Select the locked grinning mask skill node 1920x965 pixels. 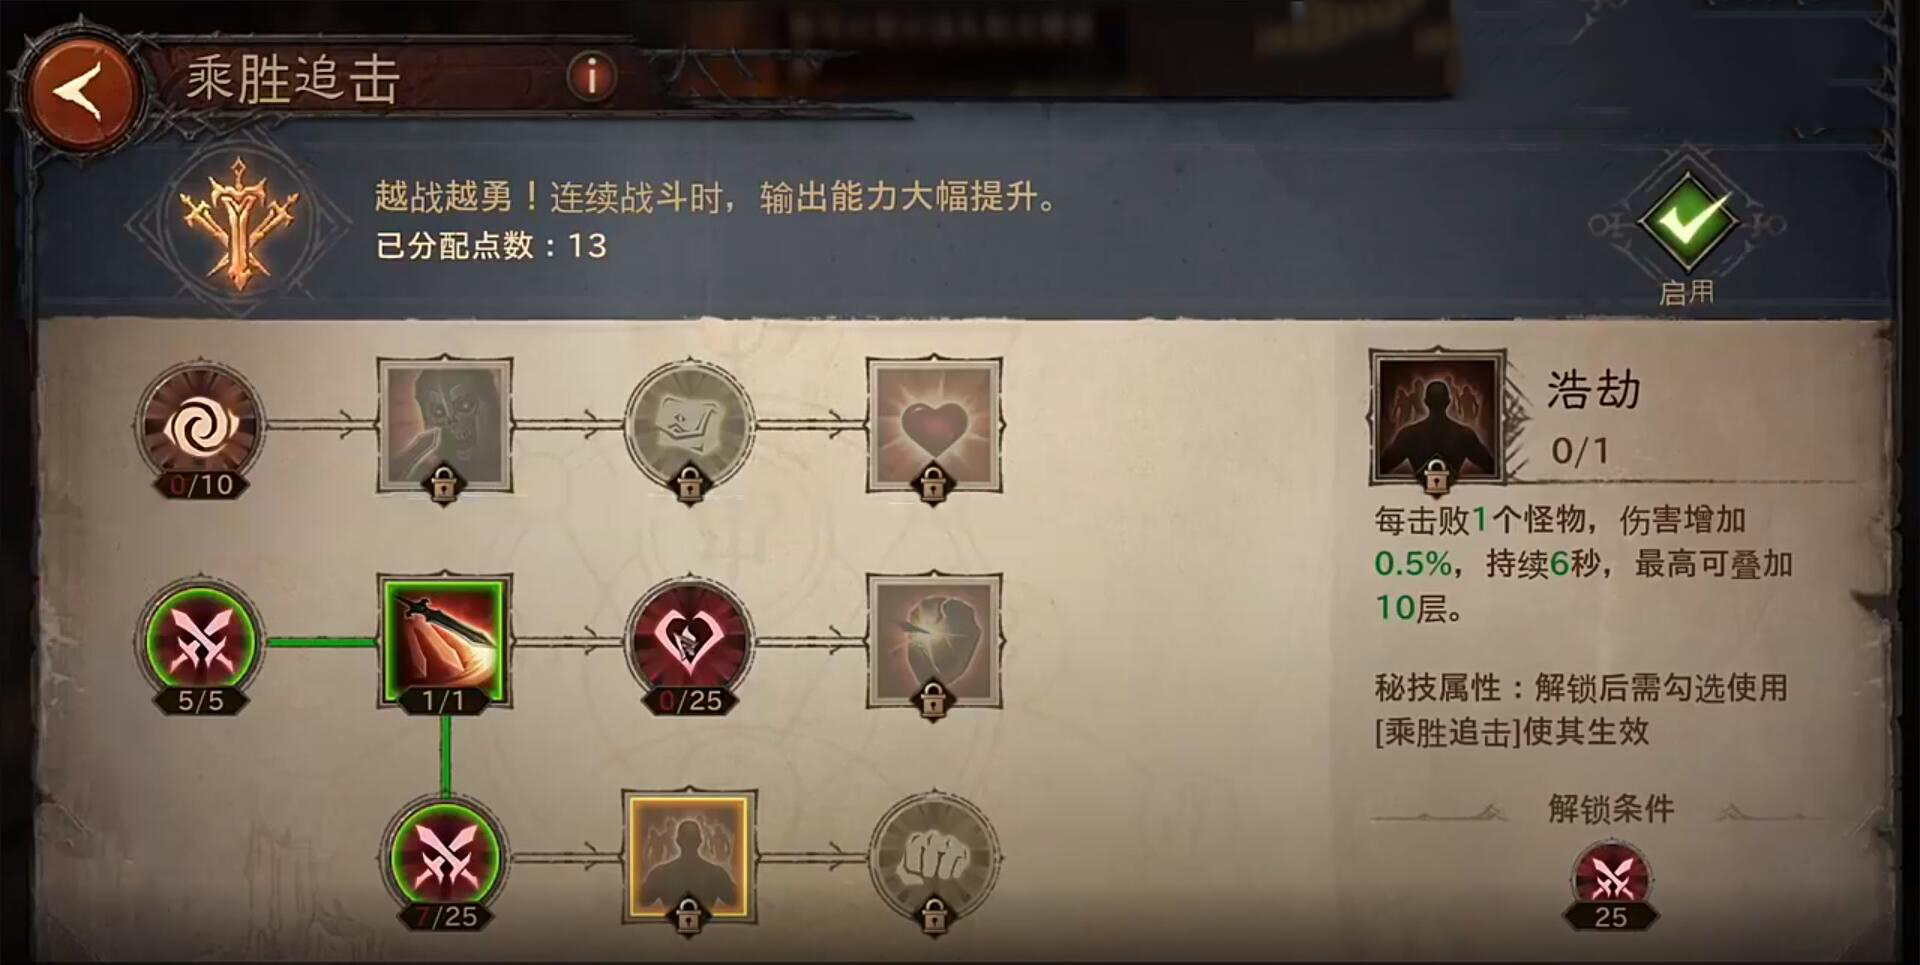690,427
